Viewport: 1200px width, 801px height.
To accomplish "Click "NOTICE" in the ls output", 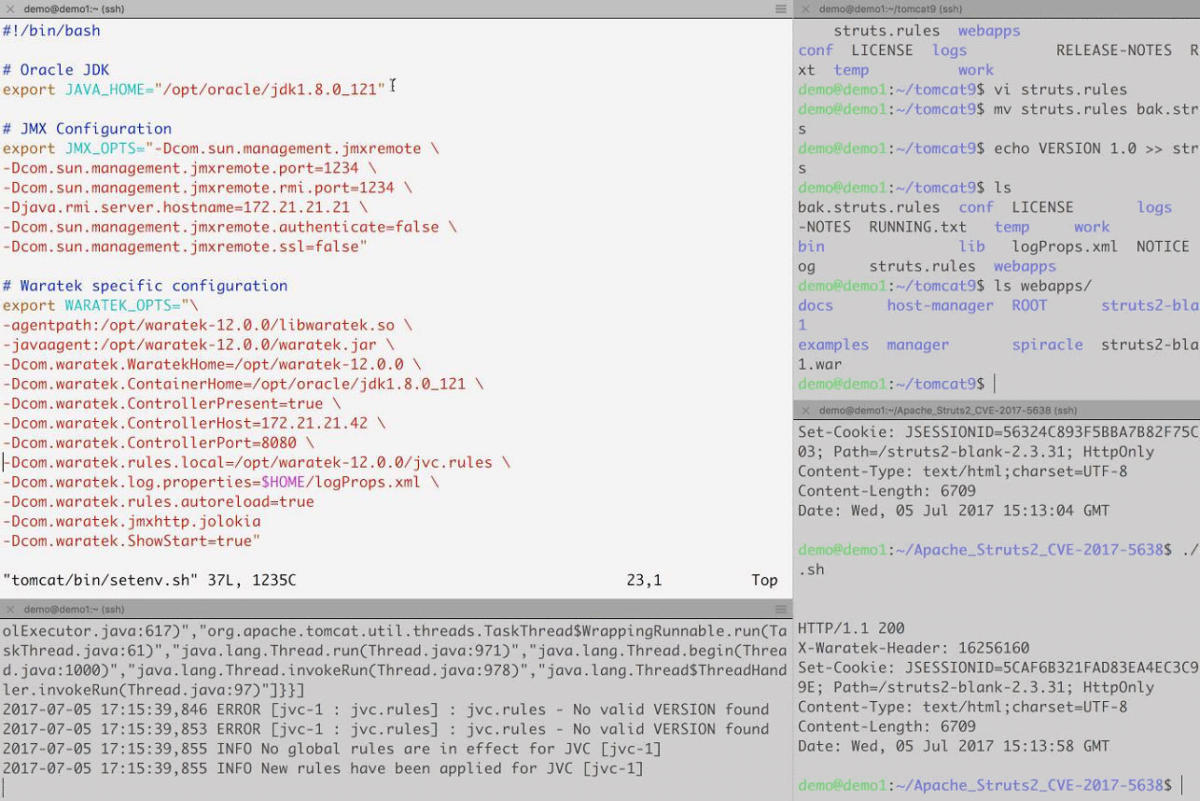I will point(1163,247).
